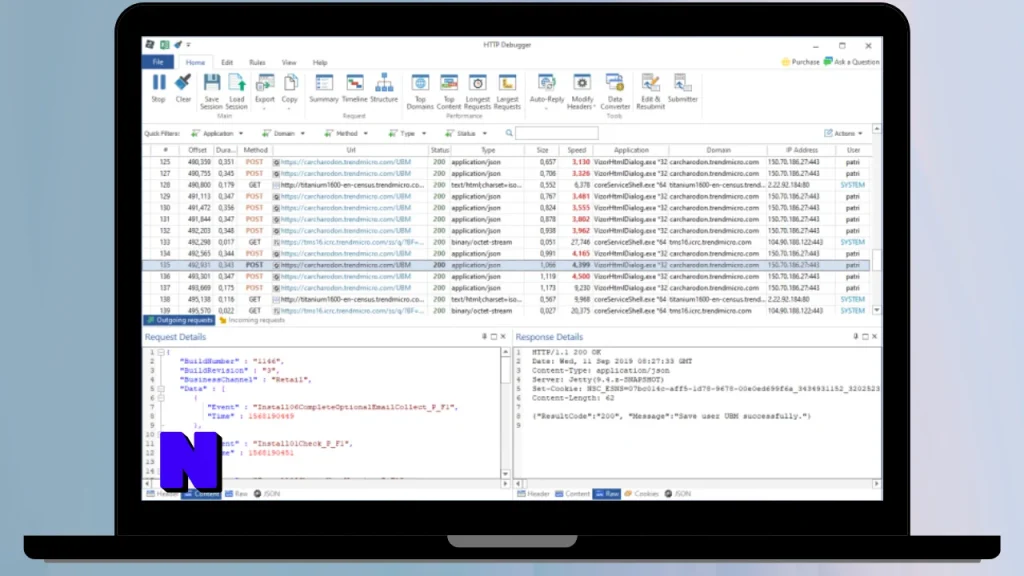Sort by the Speed column header
Viewport: 1024px width, 576px height.
pos(577,150)
